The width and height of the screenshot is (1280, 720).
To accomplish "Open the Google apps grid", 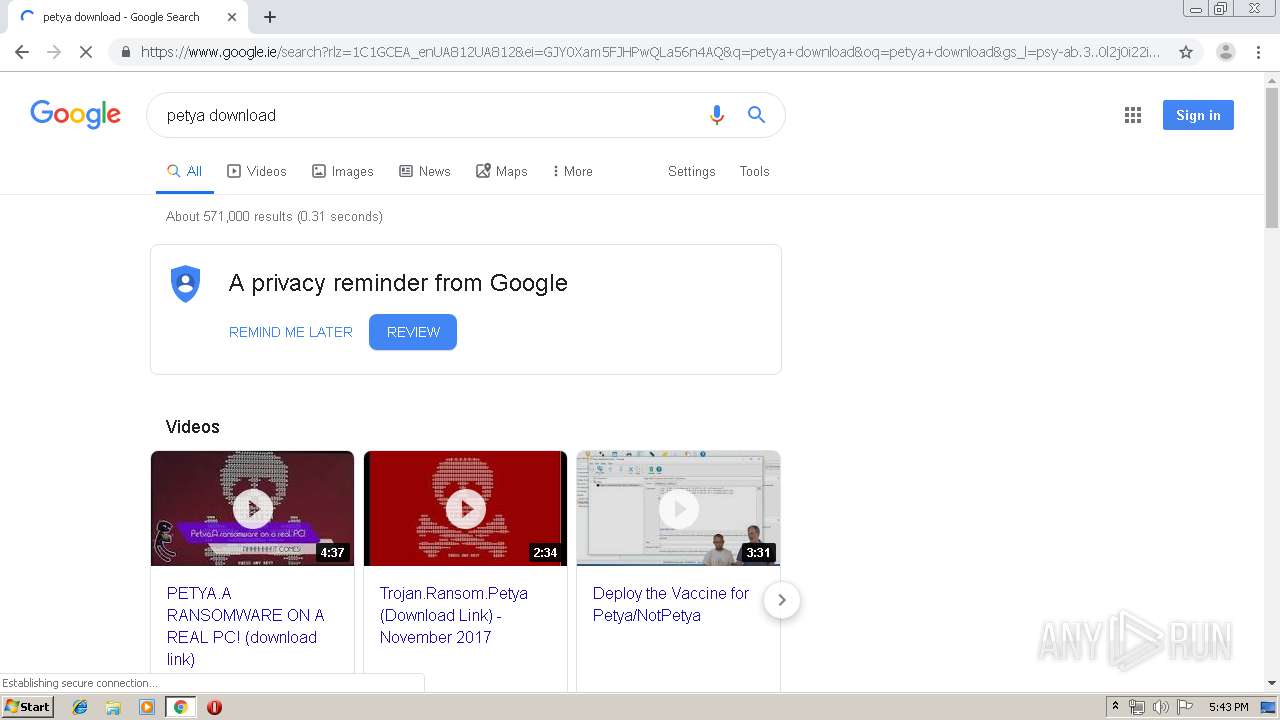I will [1133, 115].
